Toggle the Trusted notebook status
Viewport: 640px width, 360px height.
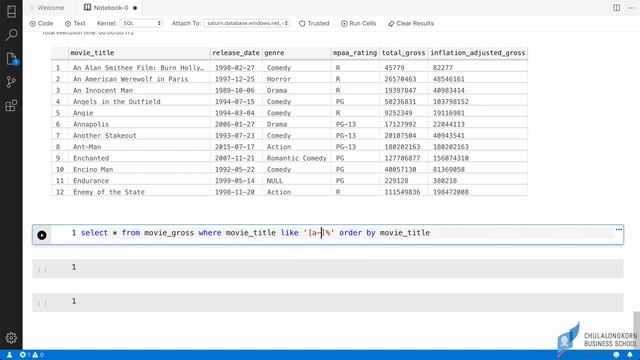tap(314, 24)
